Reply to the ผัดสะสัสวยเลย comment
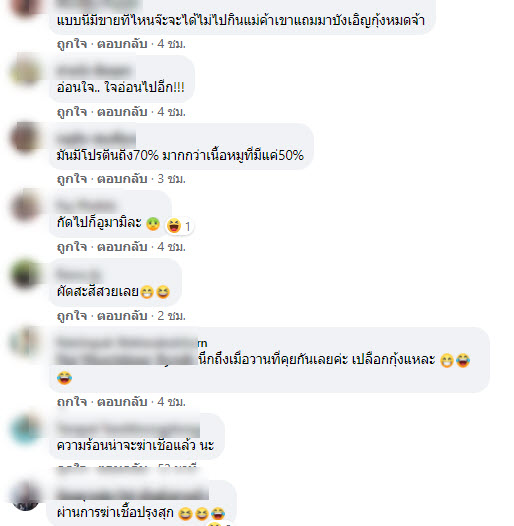Screen dimensions: 514x526 [x=122, y=316]
